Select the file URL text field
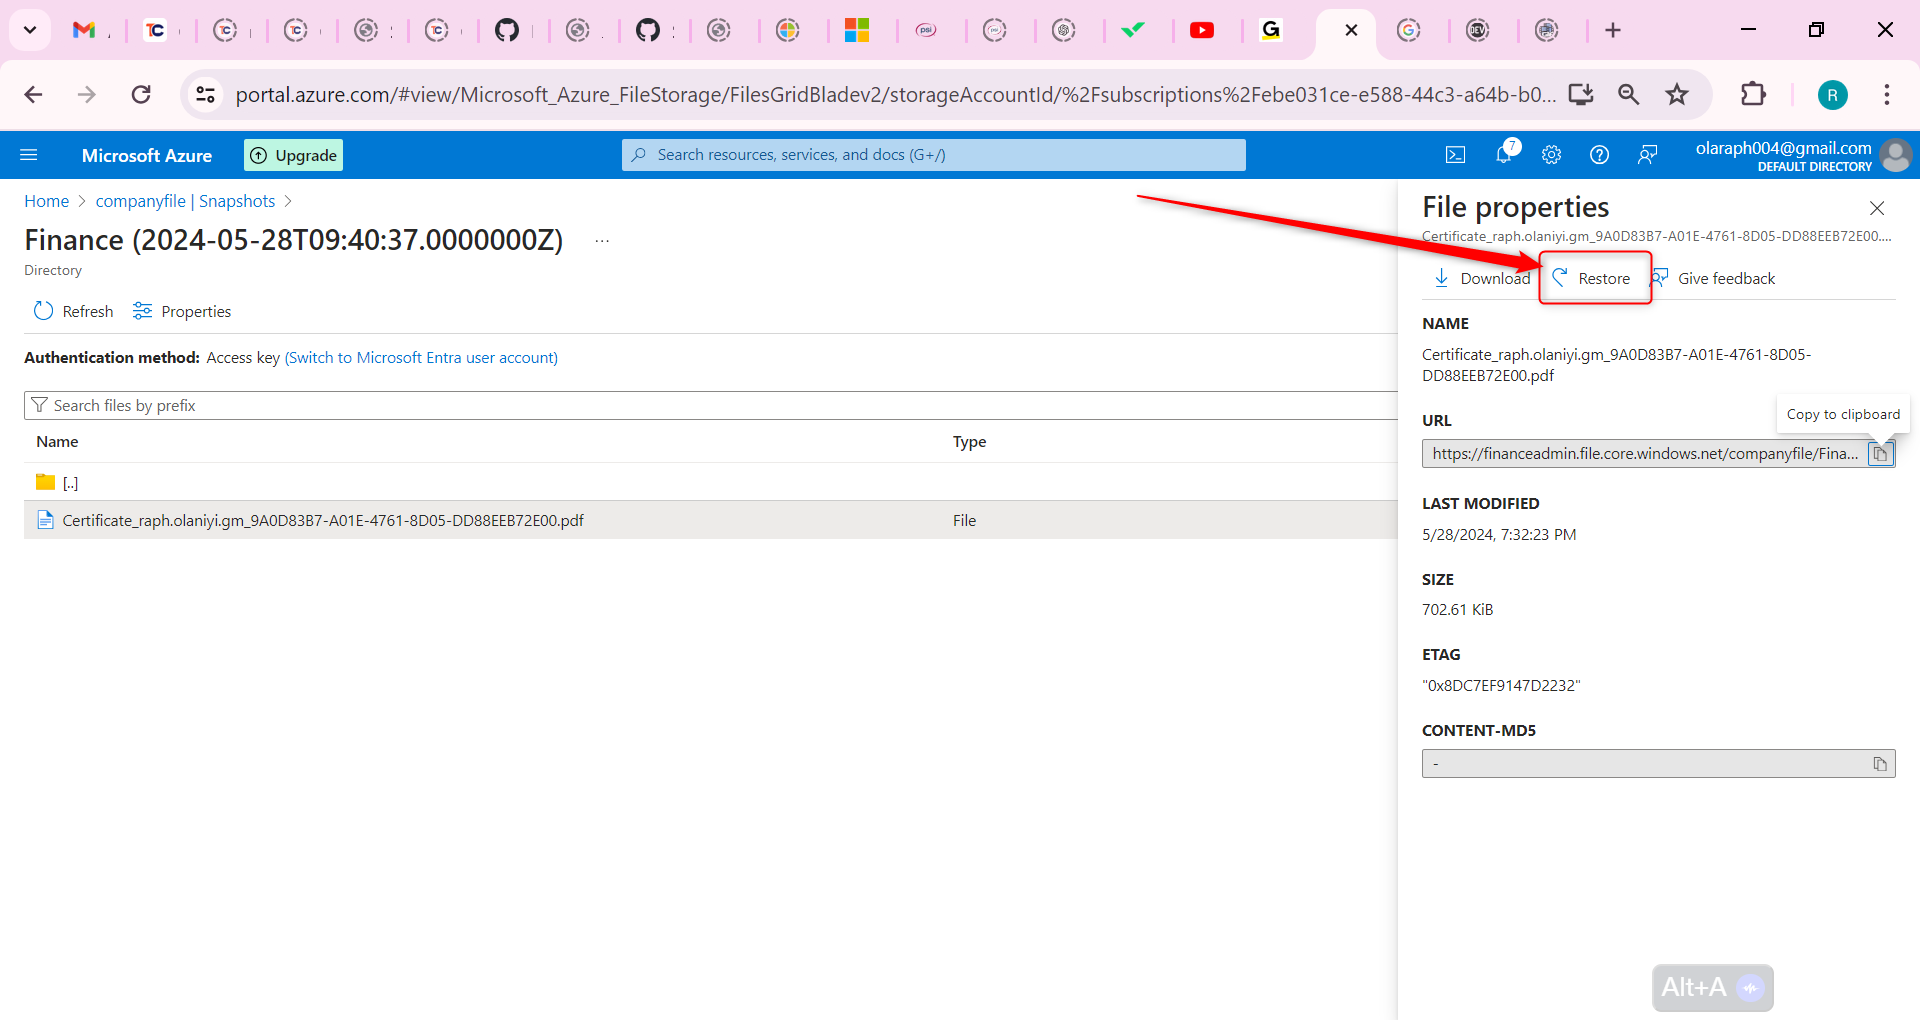 tap(1645, 454)
